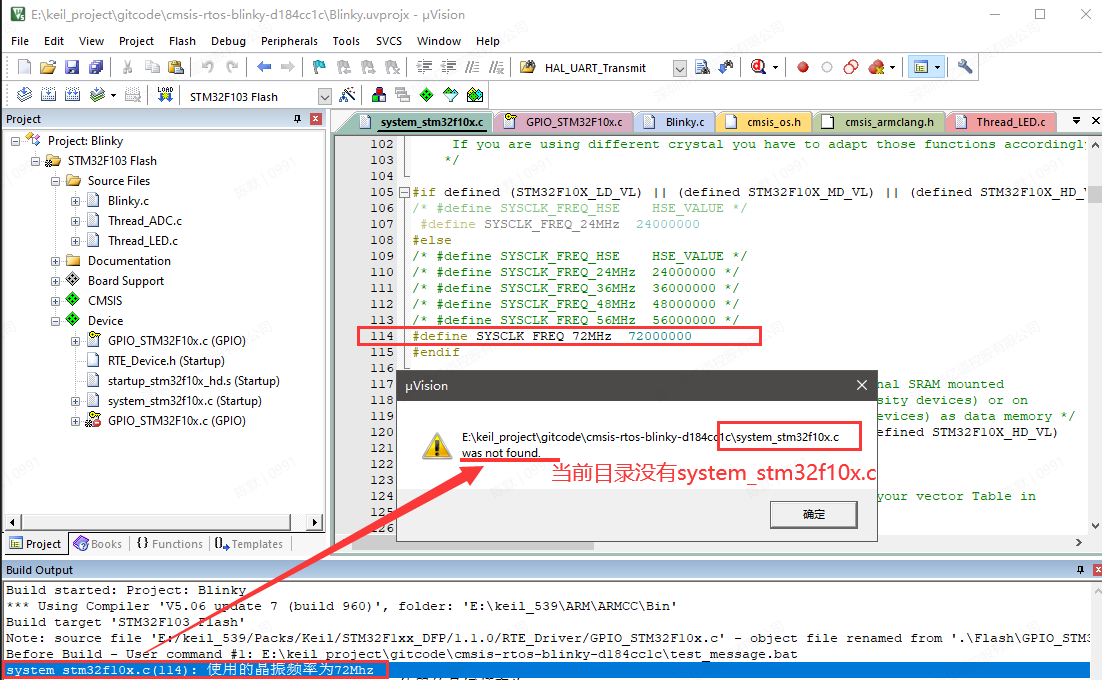Click the Manage Run-Time Environment green diamond icon

427,96
